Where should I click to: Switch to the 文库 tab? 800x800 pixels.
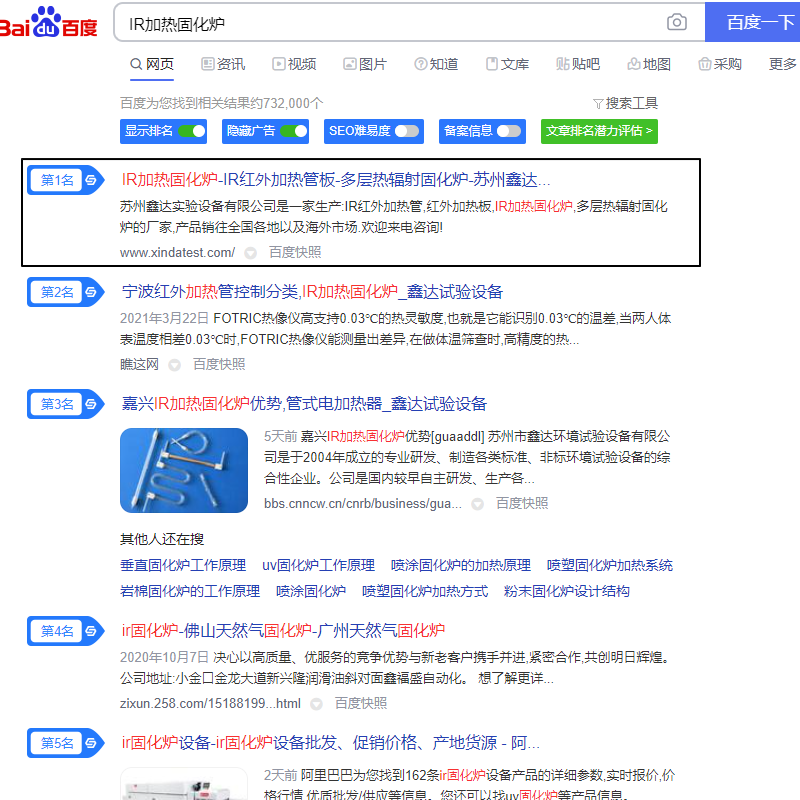click(507, 64)
